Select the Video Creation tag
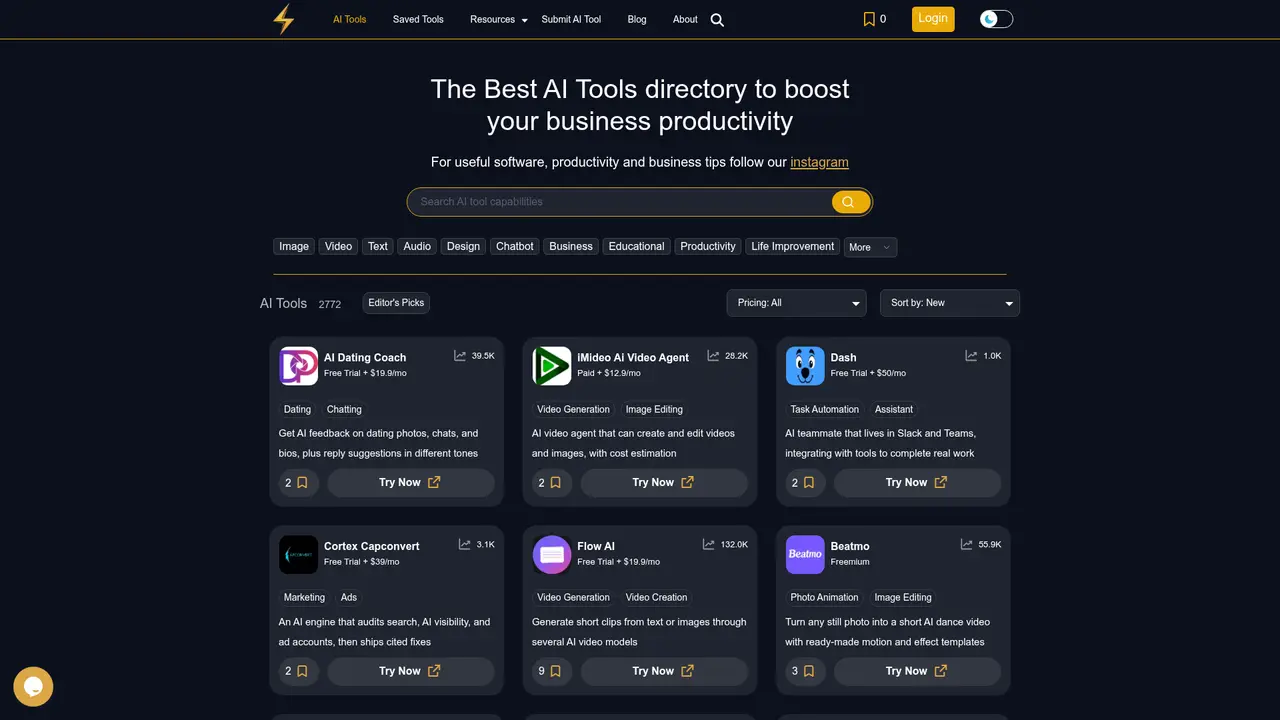Image resolution: width=1280 pixels, height=720 pixels. 656,597
